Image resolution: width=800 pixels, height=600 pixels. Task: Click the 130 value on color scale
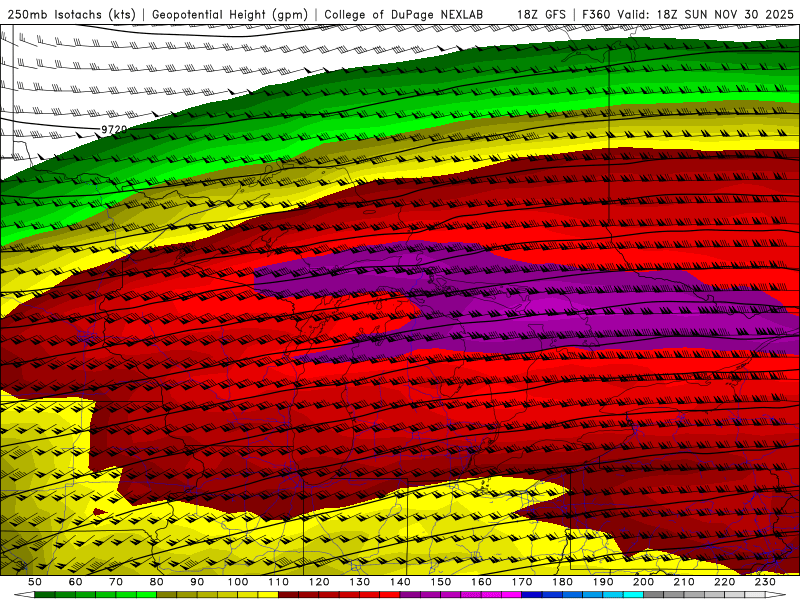point(360,582)
